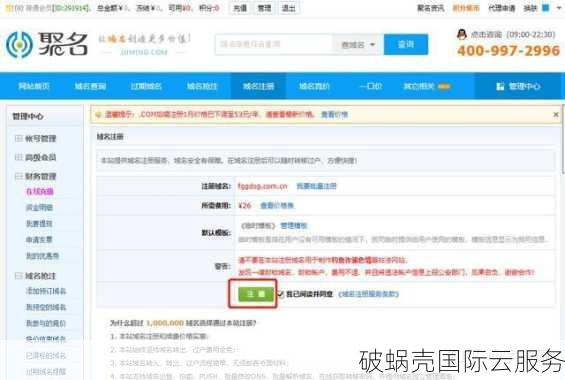The width and height of the screenshot is (565, 380).
Task: Click the notice bulb icon in the banner
Action: (97, 115)
